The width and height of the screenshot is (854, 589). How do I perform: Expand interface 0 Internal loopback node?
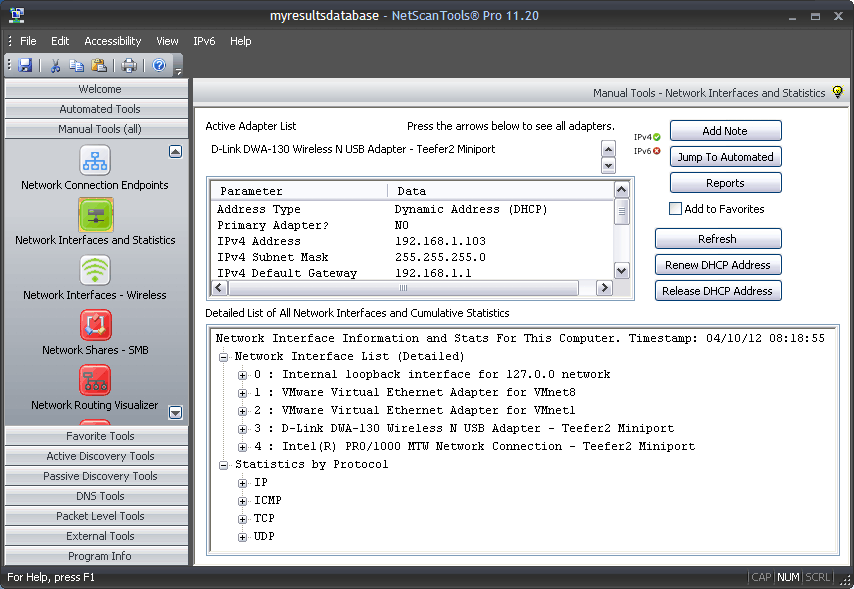242,375
